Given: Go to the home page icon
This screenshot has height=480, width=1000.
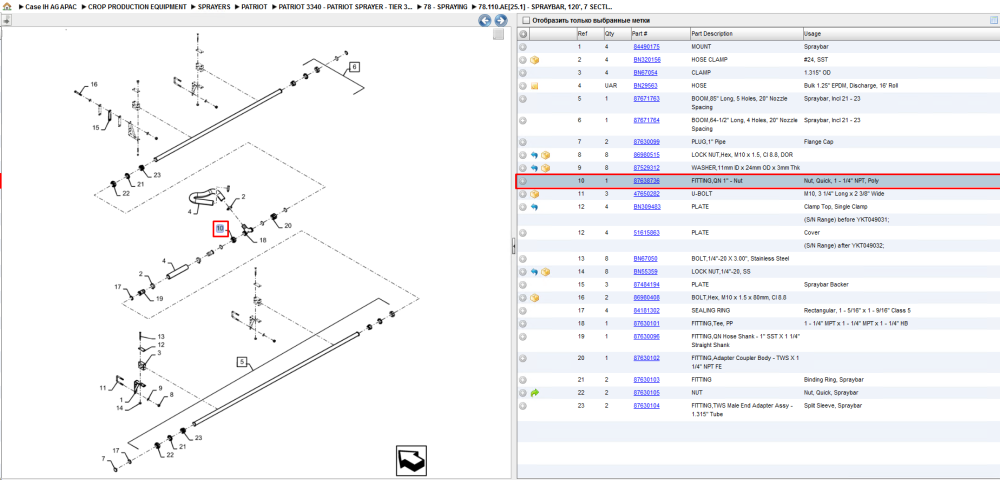Looking at the screenshot, I should tap(6, 6).
